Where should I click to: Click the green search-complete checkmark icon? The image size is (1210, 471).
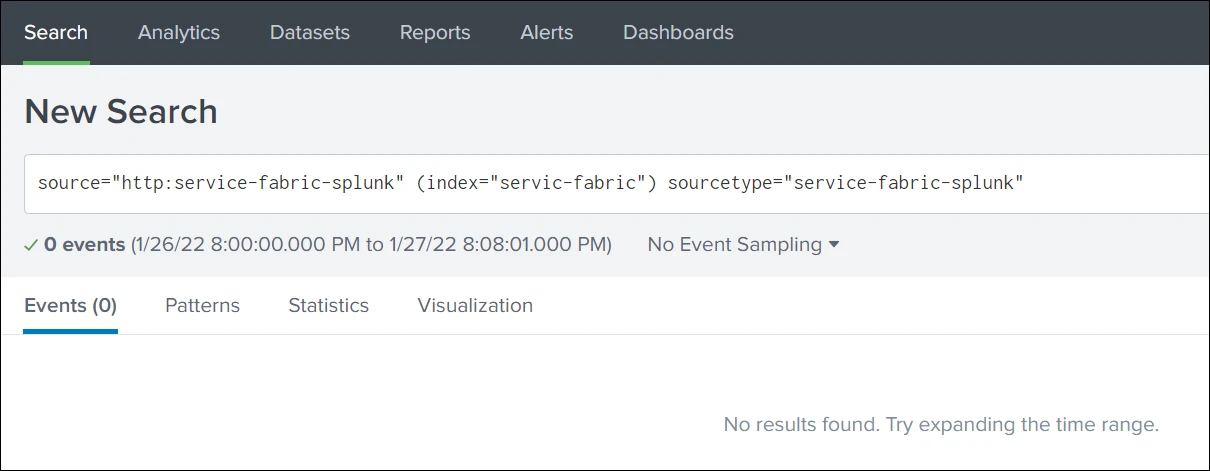(31, 245)
